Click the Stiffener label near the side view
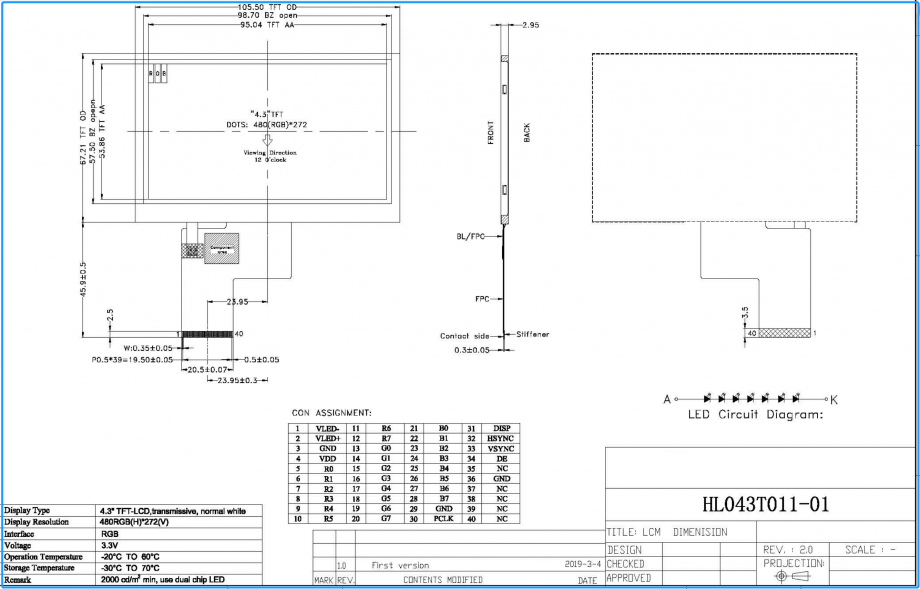The height and width of the screenshot is (589, 920). pyautogui.click(x=532, y=334)
